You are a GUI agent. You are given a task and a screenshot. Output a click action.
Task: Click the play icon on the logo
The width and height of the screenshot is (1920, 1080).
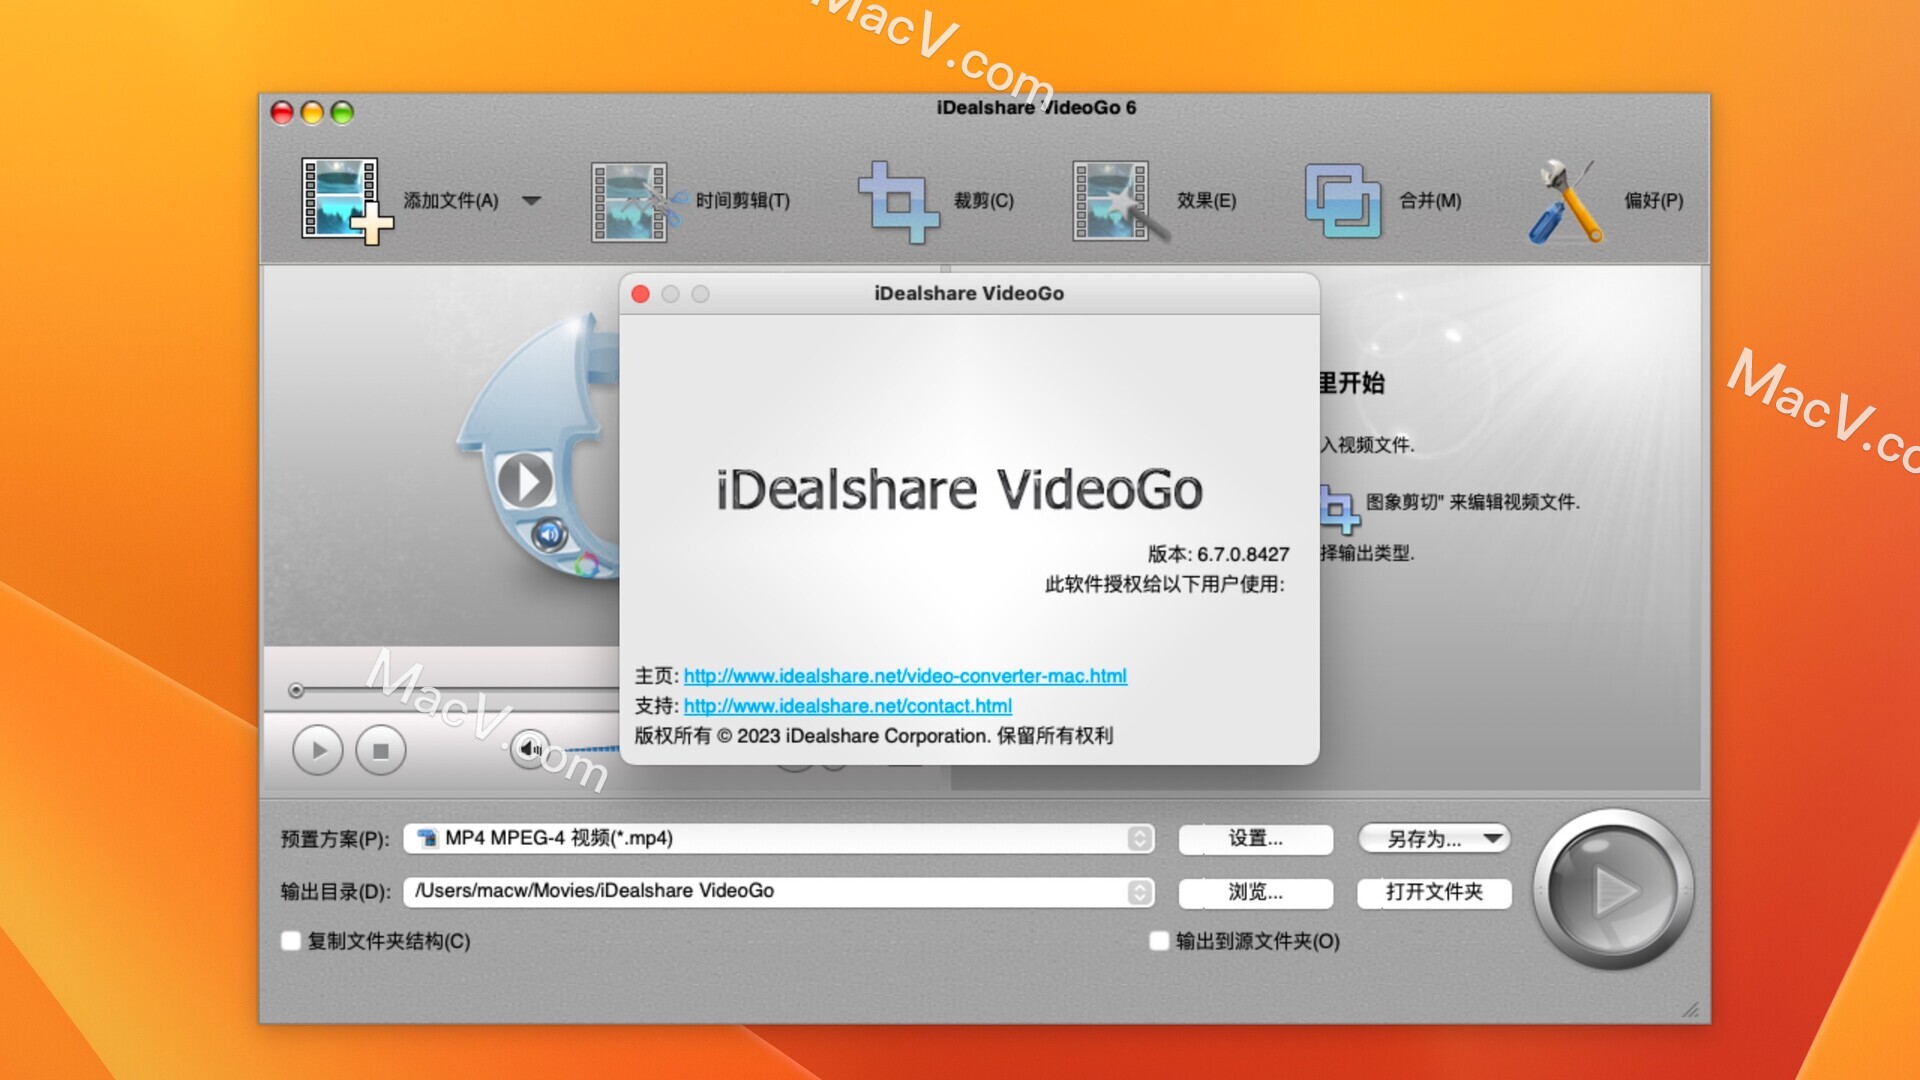click(525, 481)
